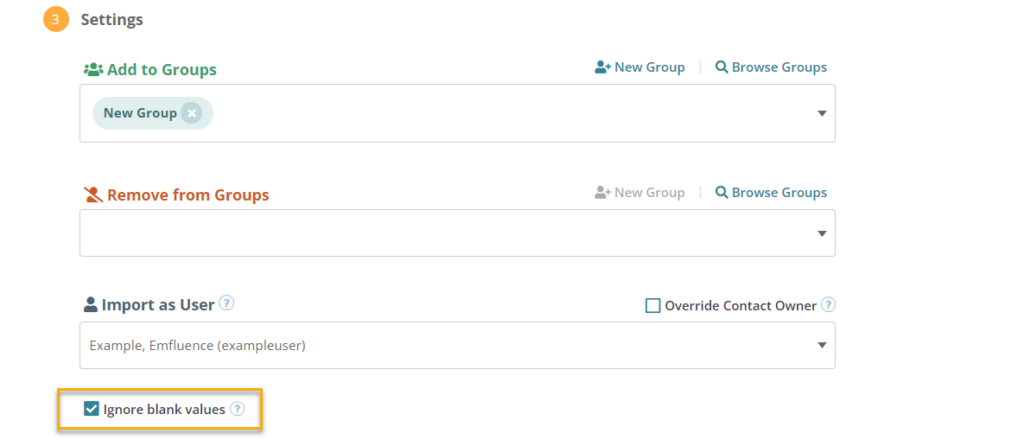Click help icon beside Import as User
Screen dimensions: 1024x440
(227, 304)
